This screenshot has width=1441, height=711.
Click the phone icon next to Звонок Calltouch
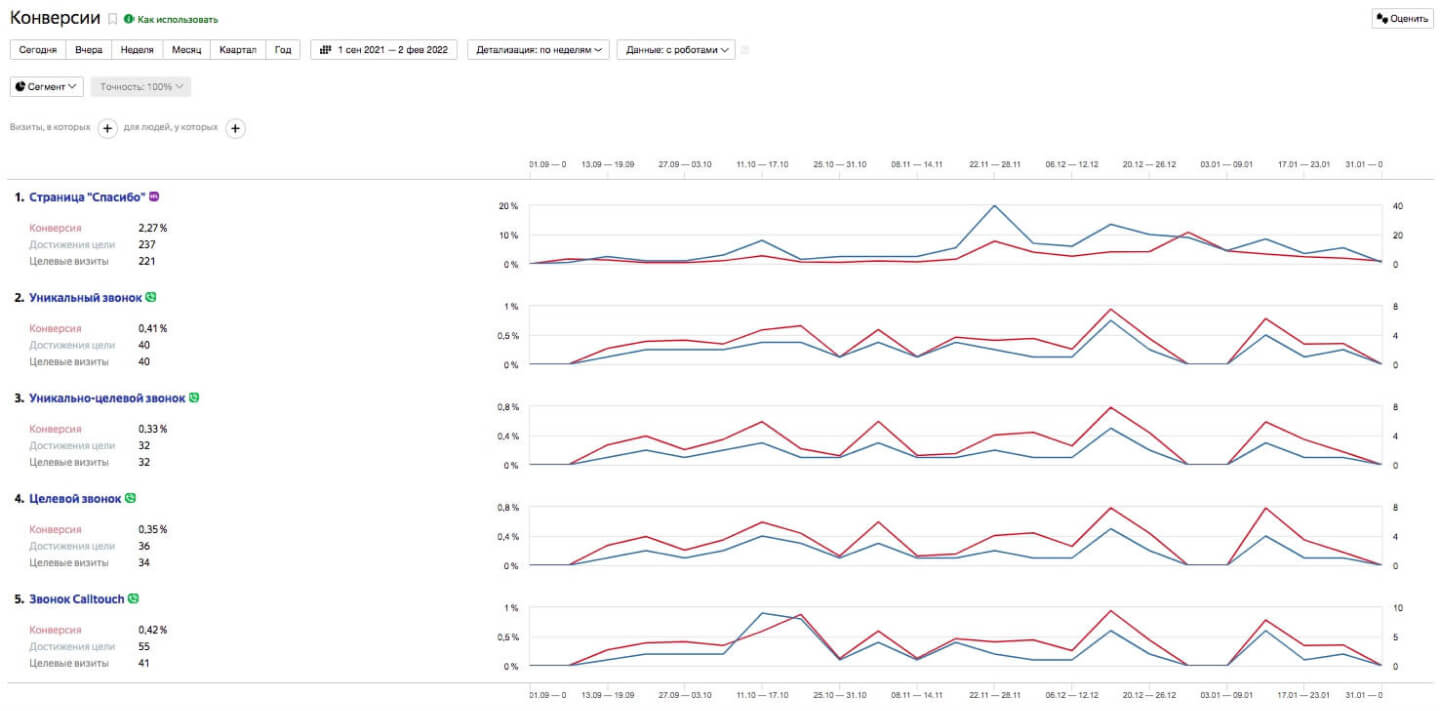(133, 599)
